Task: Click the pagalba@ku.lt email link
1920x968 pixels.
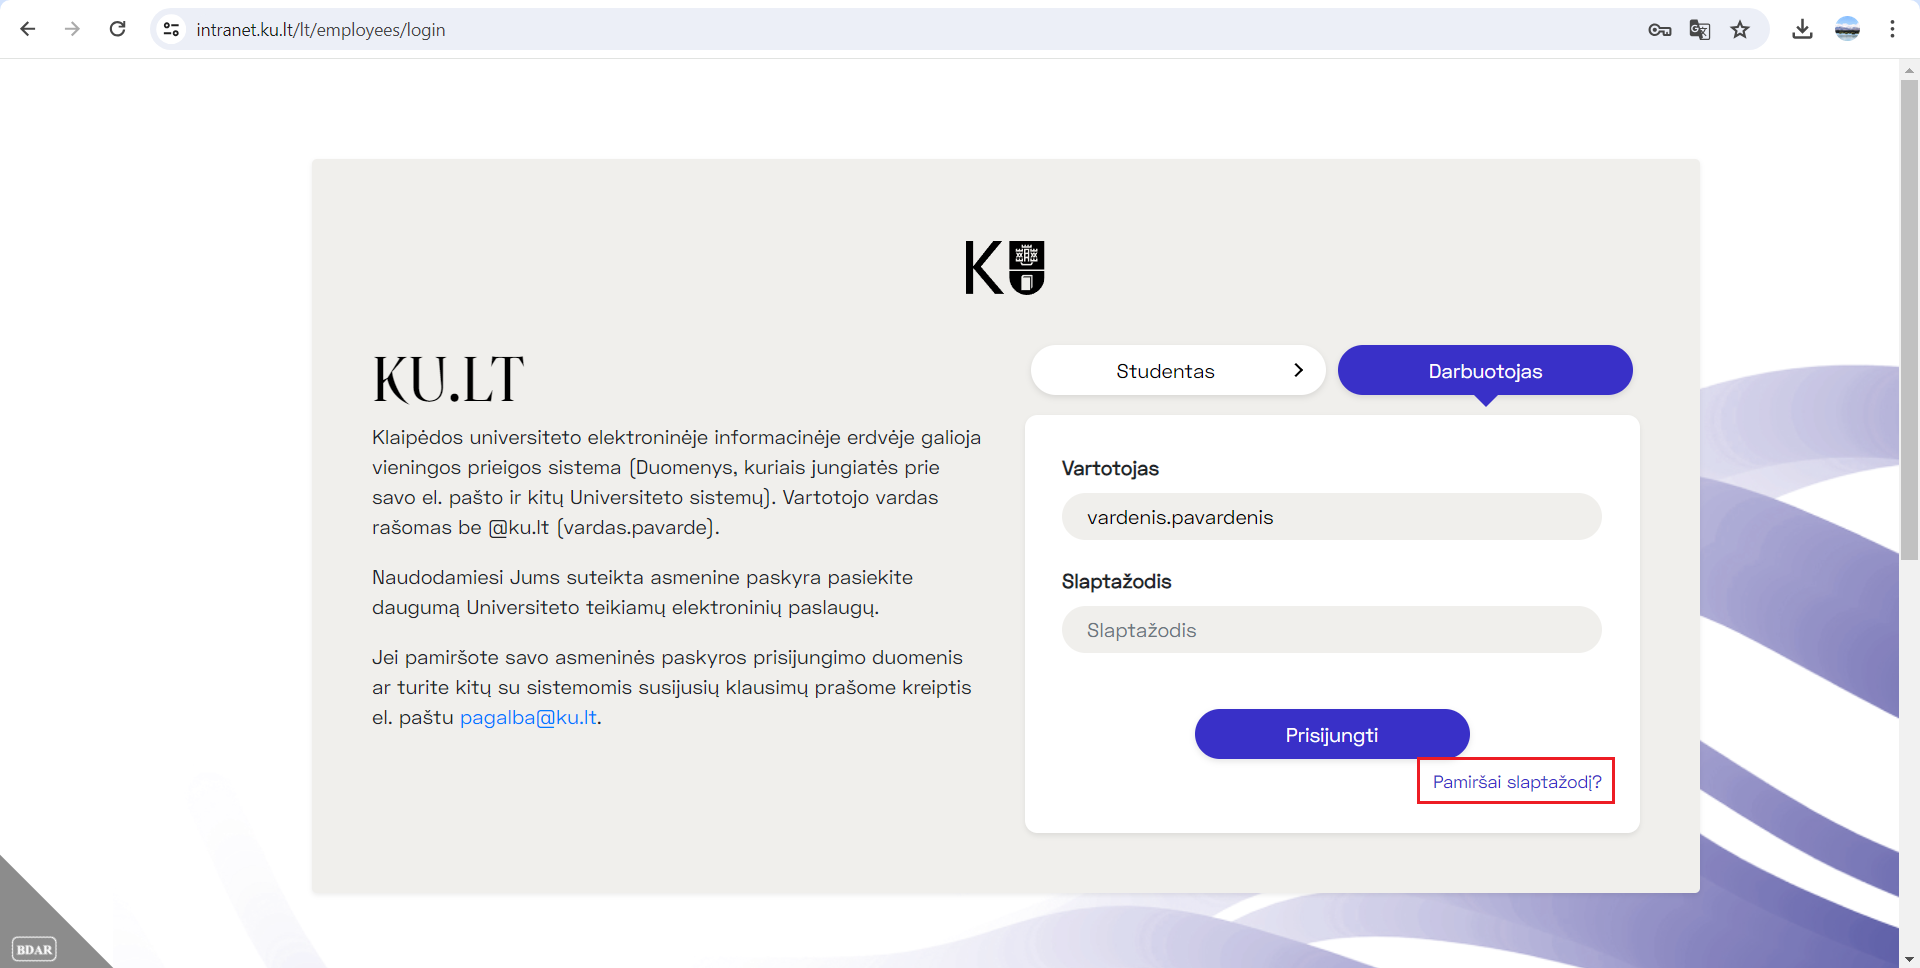Action: coord(528,718)
